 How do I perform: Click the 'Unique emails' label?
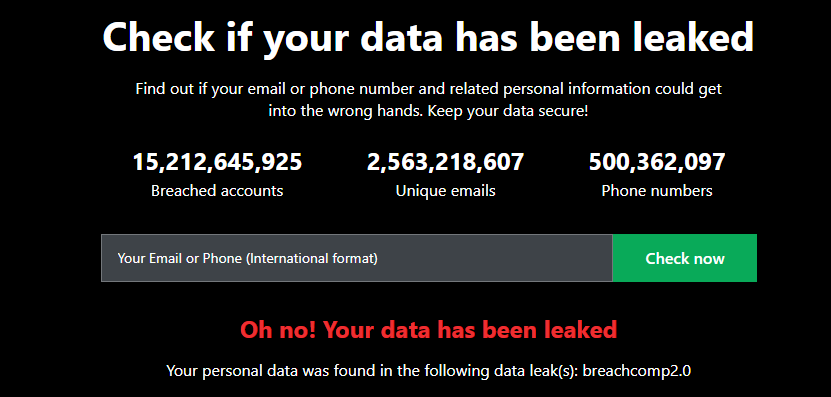(x=445, y=191)
